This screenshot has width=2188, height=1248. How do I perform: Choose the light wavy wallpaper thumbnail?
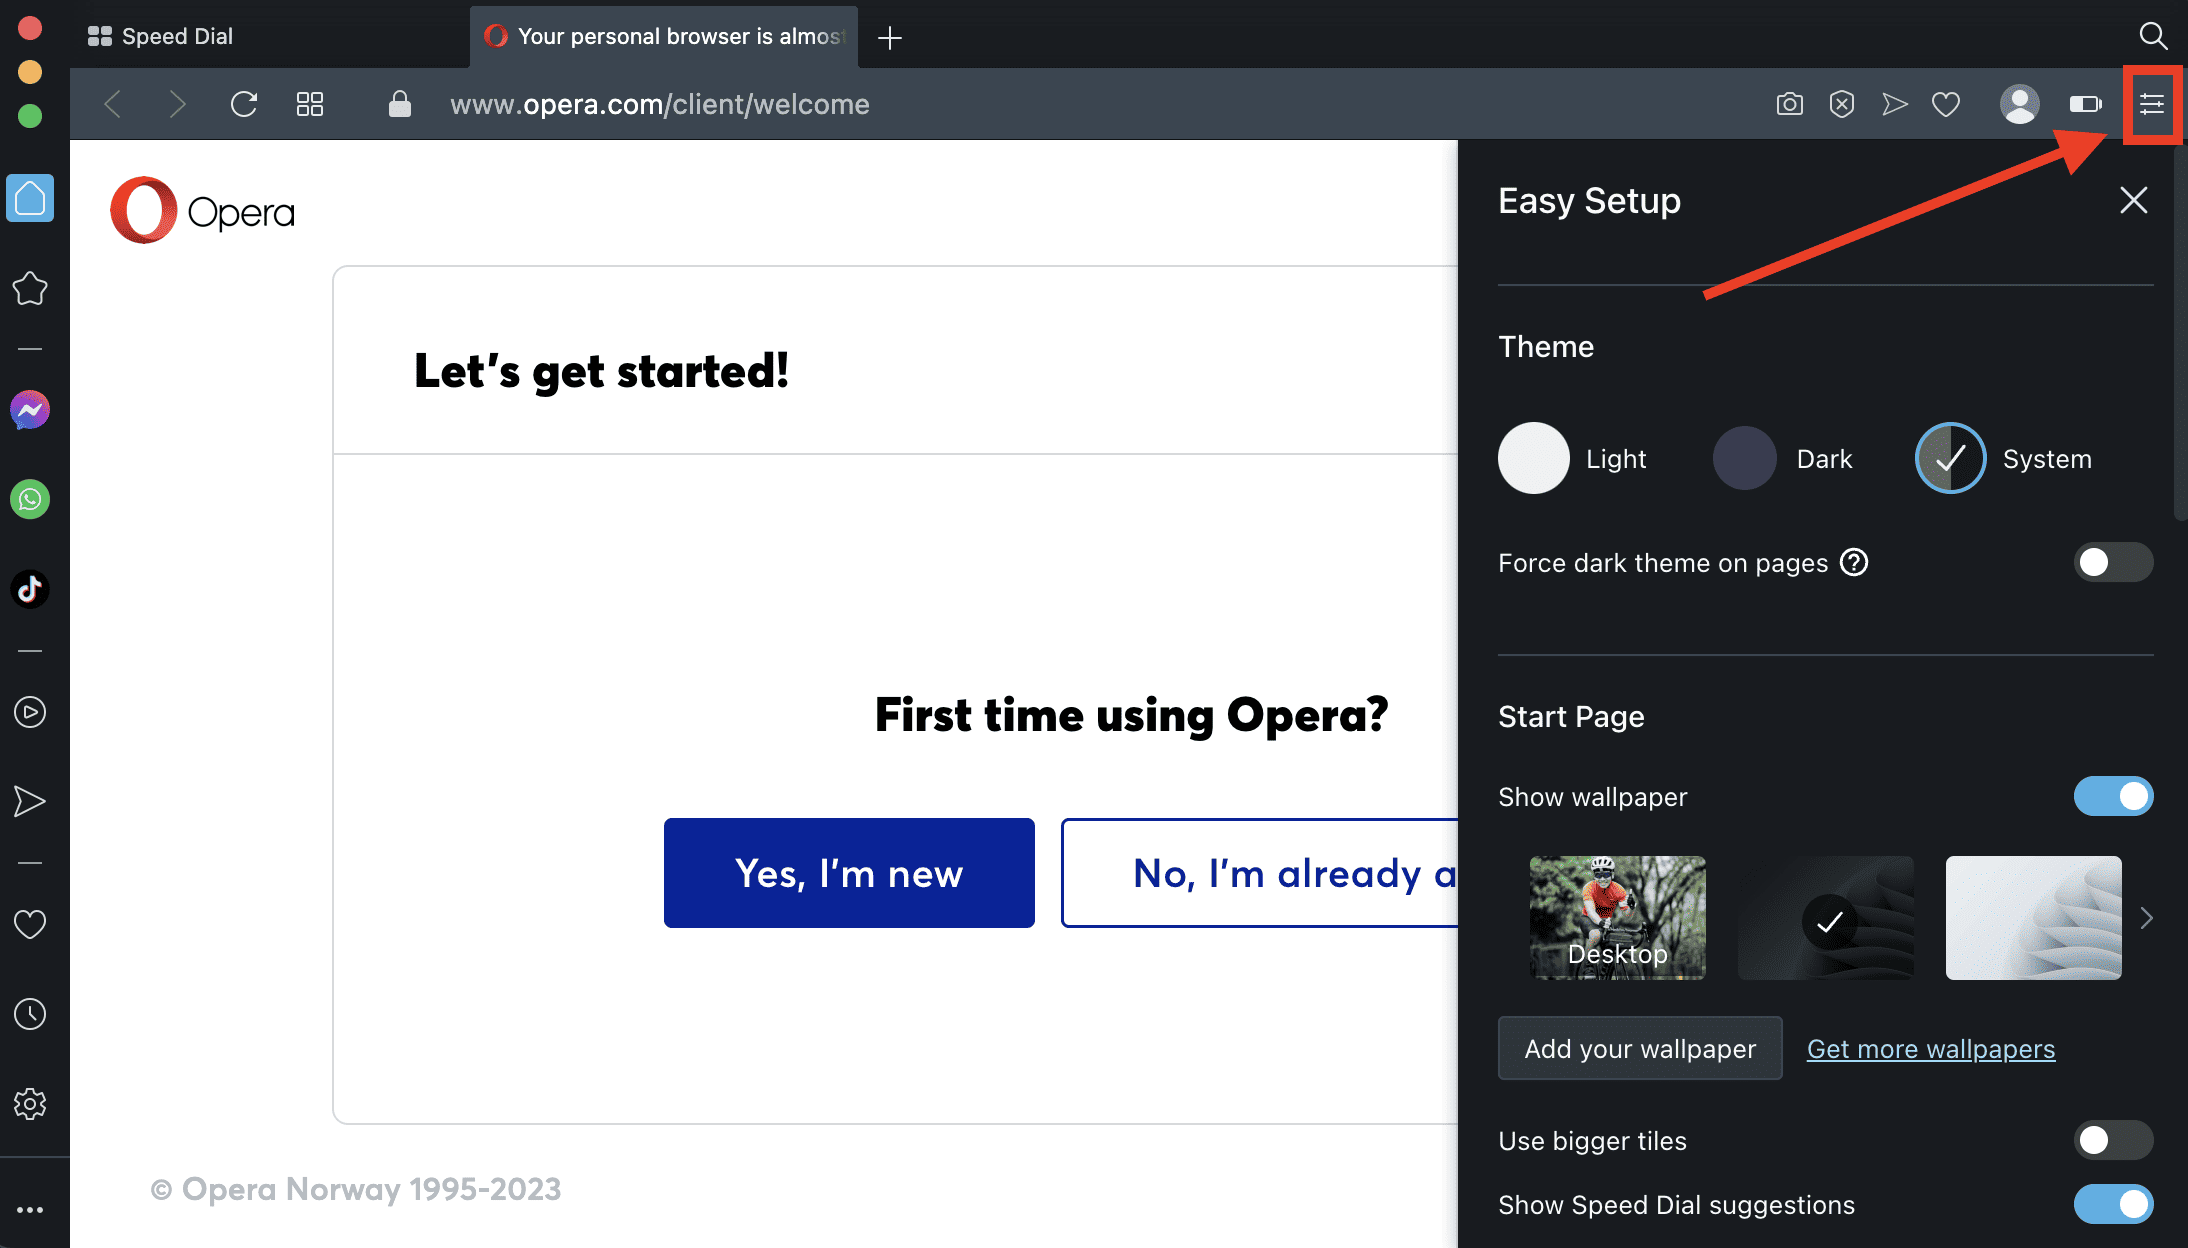(x=2033, y=918)
